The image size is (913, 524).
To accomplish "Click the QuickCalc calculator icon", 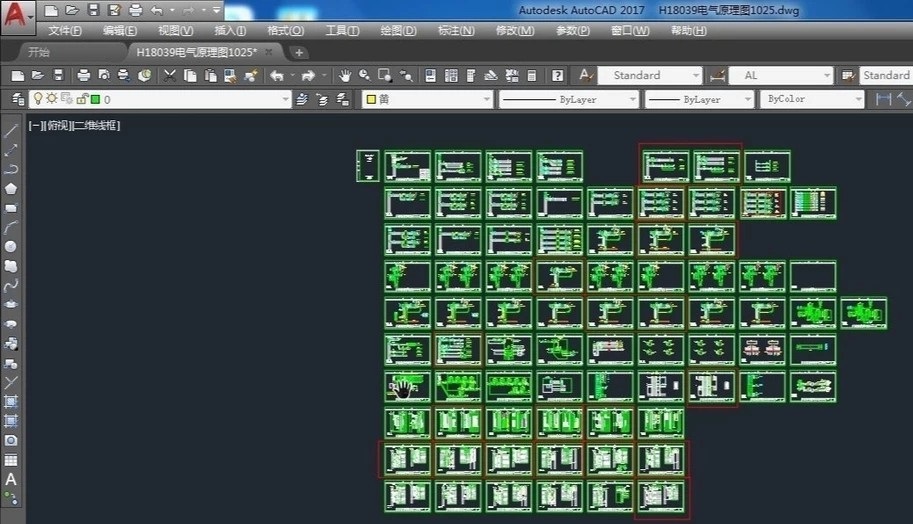I will (x=532, y=75).
